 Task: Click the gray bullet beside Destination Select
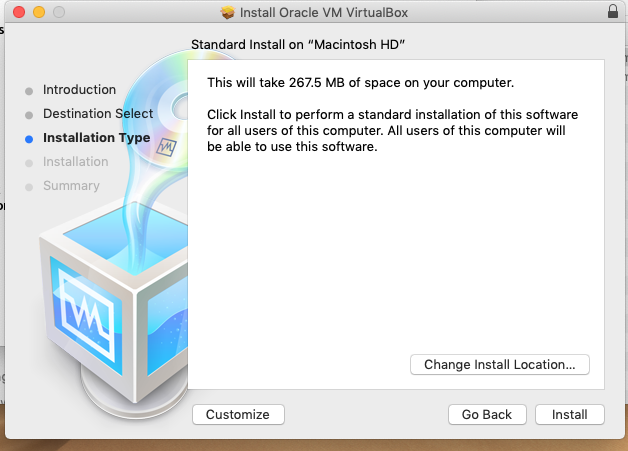(x=29, y=115)
